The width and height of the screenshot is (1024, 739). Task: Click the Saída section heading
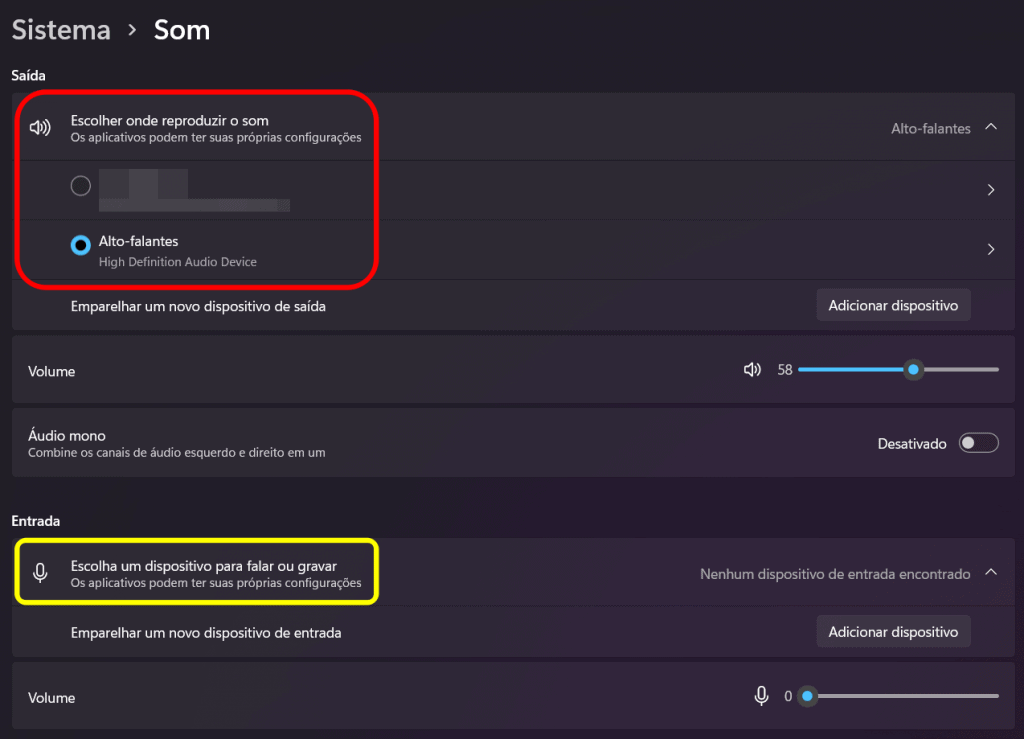tap(28, 76)
